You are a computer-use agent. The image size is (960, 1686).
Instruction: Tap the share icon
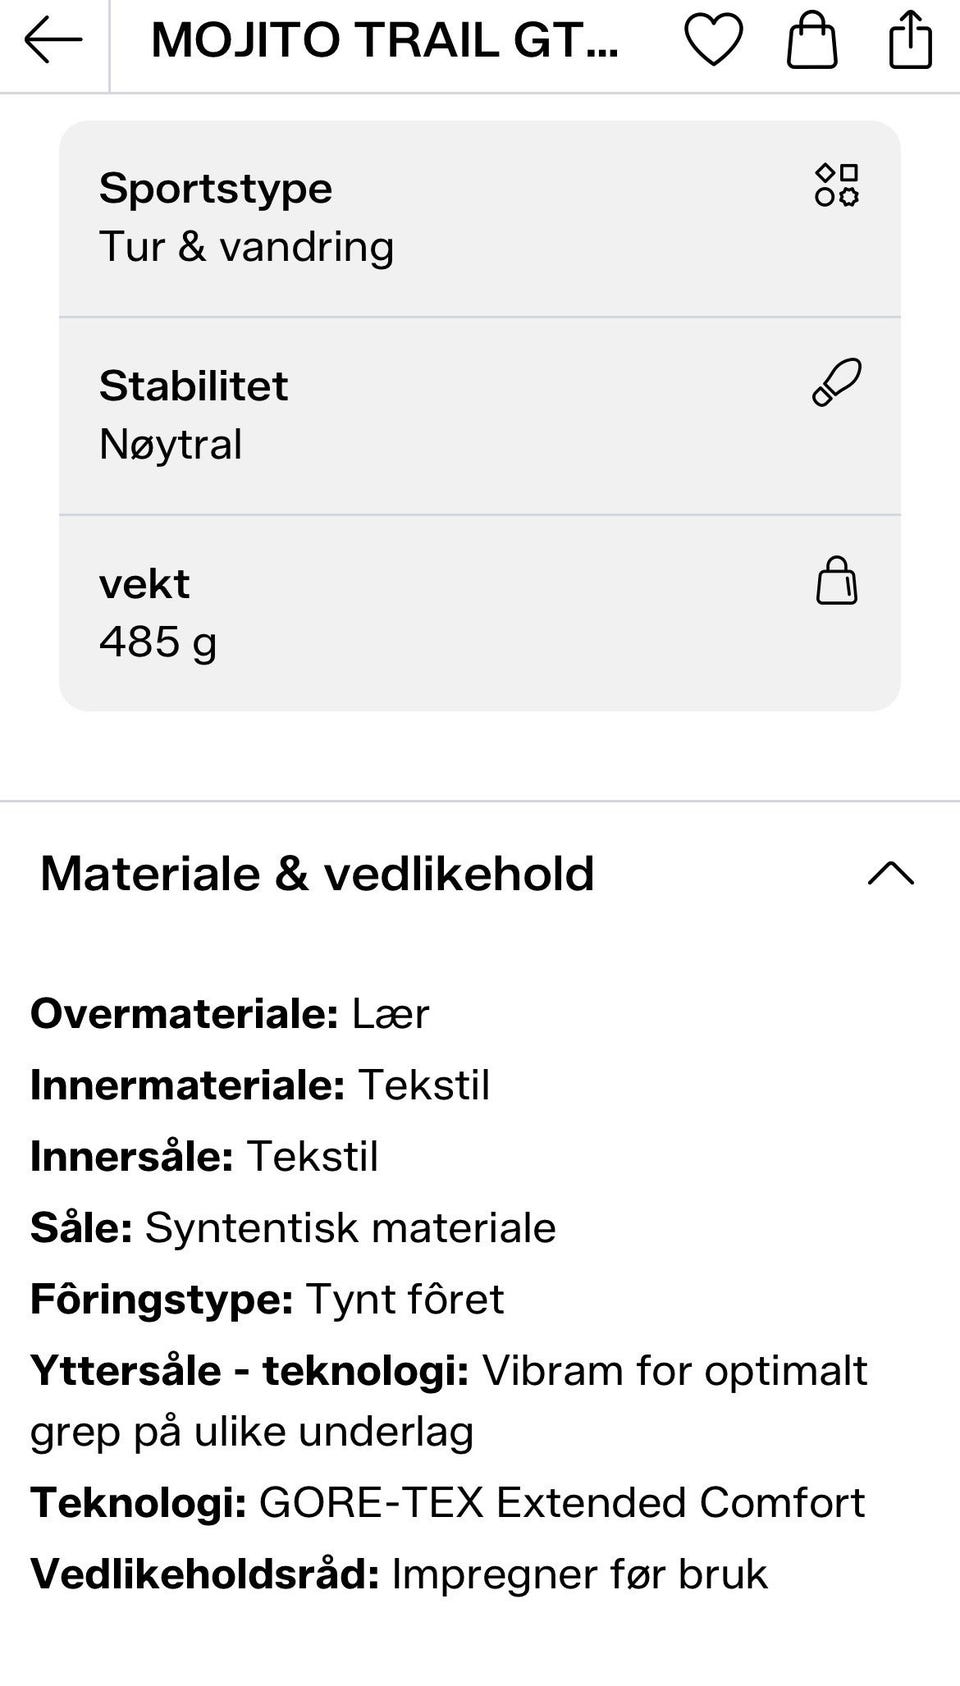click(x=910, y=40)
